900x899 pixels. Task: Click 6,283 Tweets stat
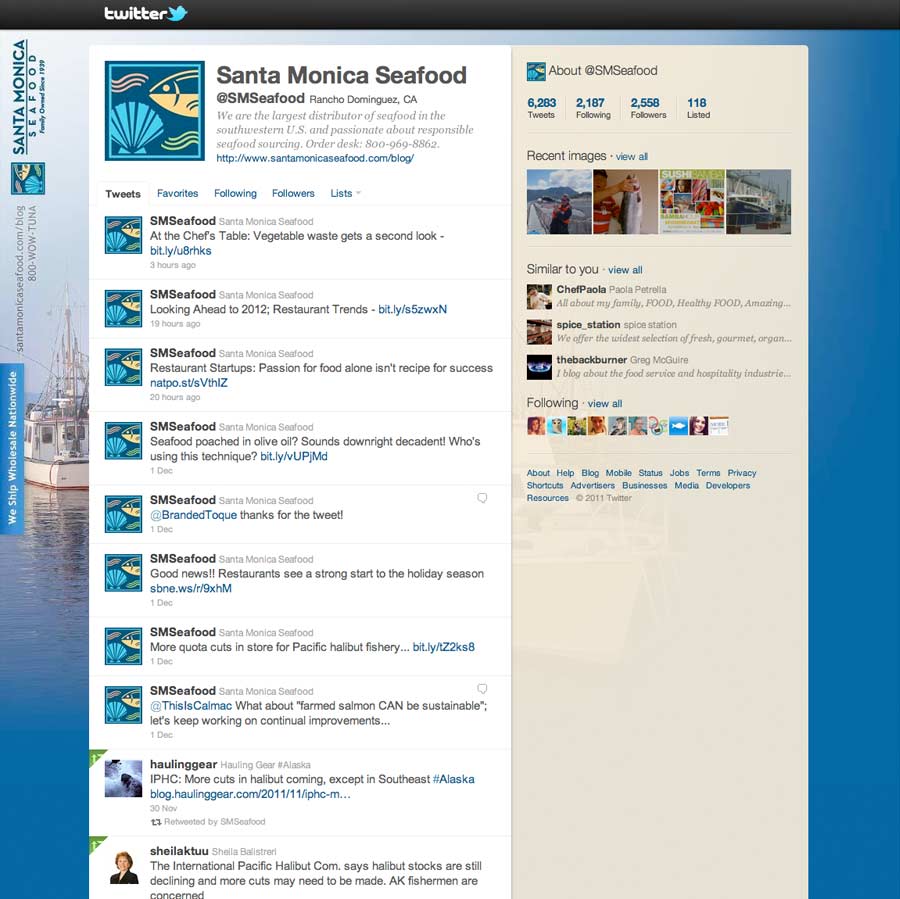click(541, 108)
